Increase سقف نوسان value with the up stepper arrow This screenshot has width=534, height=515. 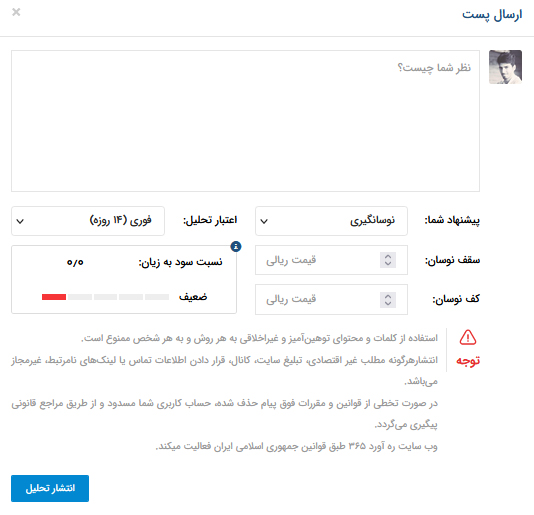(388, 256)
